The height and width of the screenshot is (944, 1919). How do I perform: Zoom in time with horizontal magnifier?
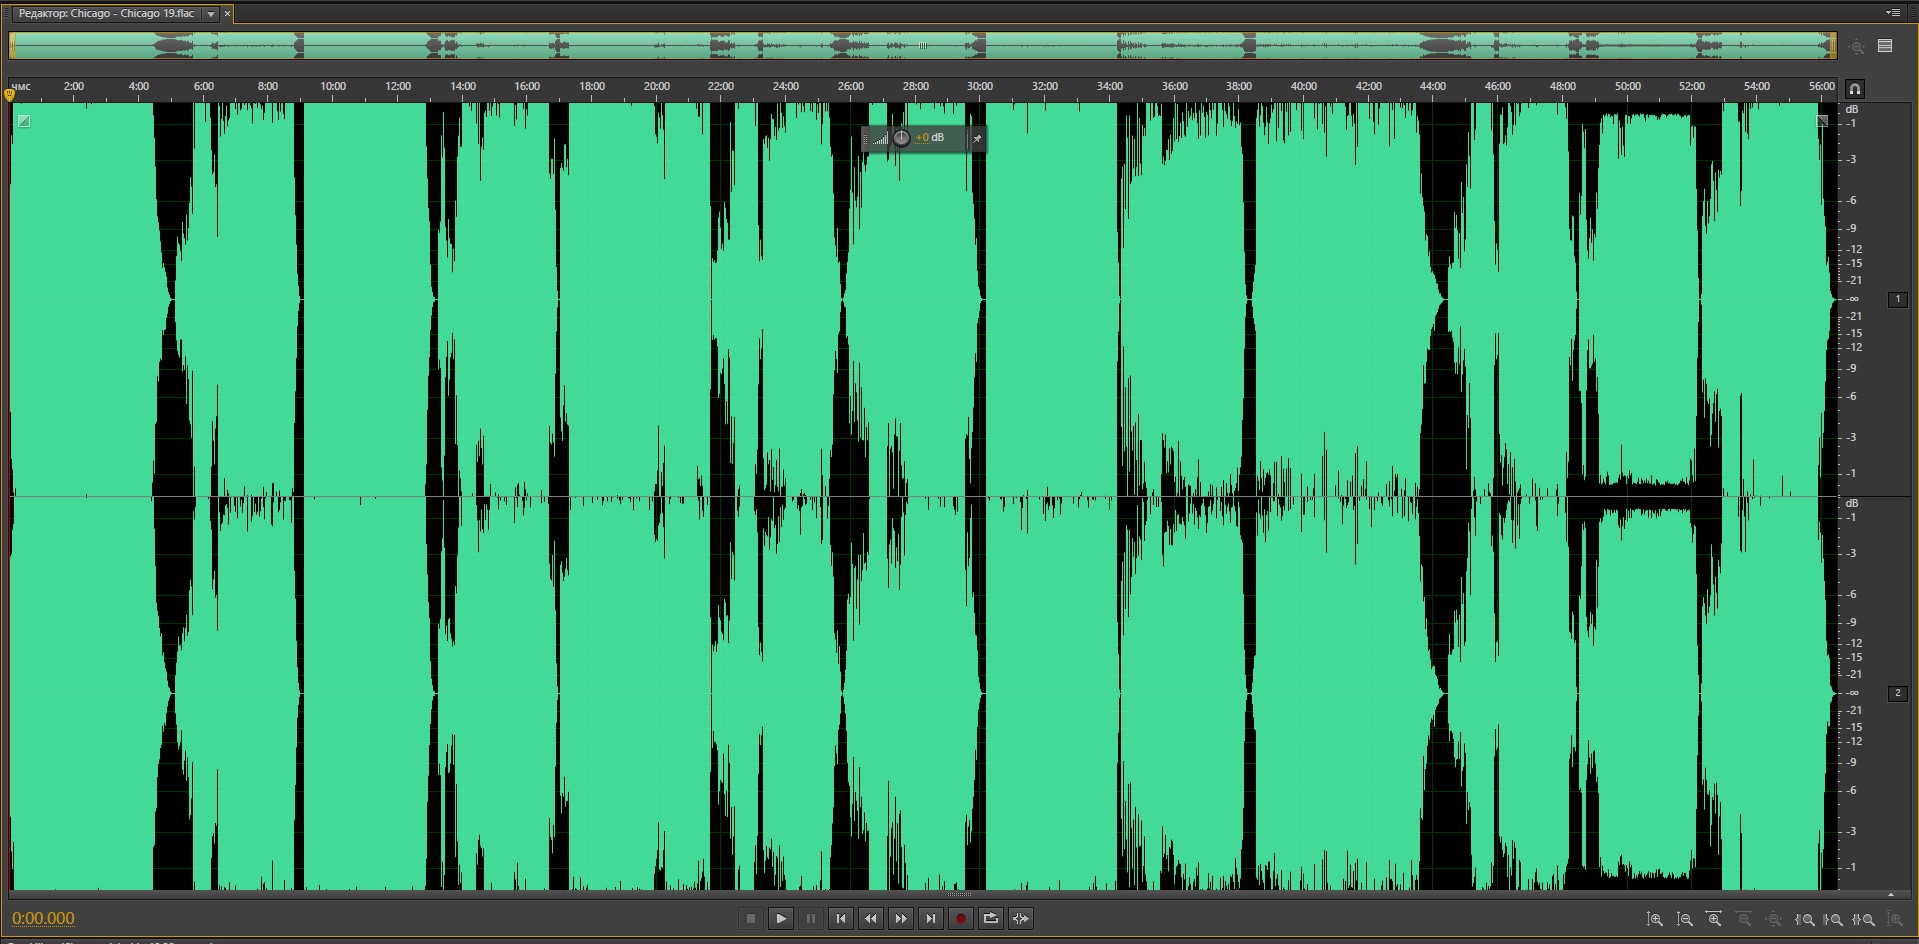(x=1714, y=919)
